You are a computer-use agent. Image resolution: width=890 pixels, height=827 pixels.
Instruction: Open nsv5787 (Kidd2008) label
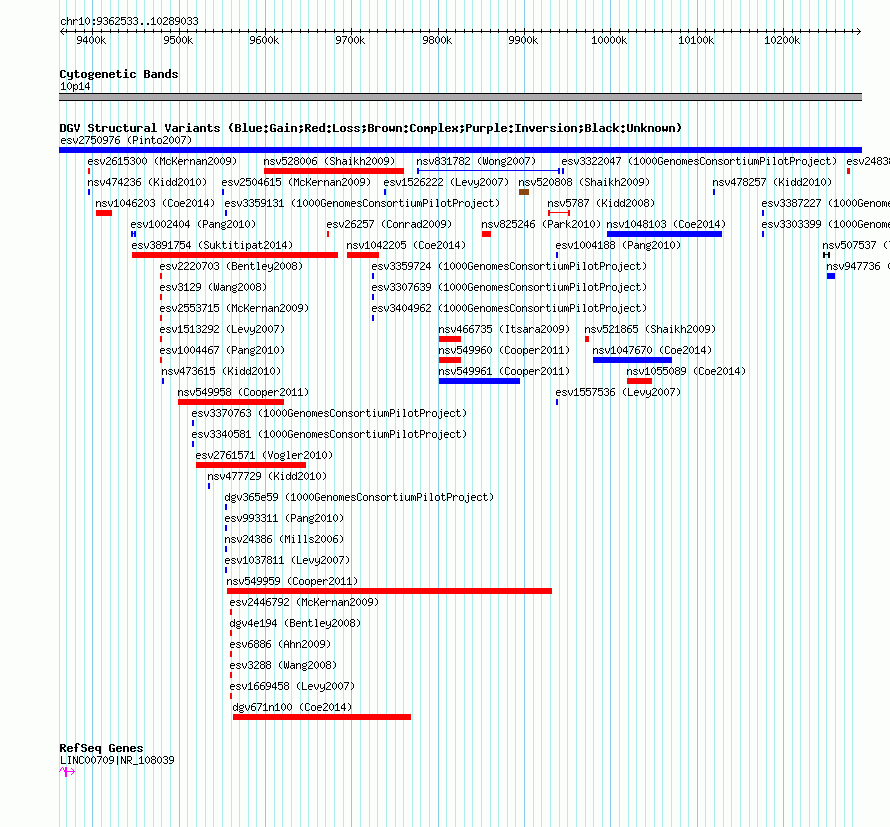(x=601, y=203)
